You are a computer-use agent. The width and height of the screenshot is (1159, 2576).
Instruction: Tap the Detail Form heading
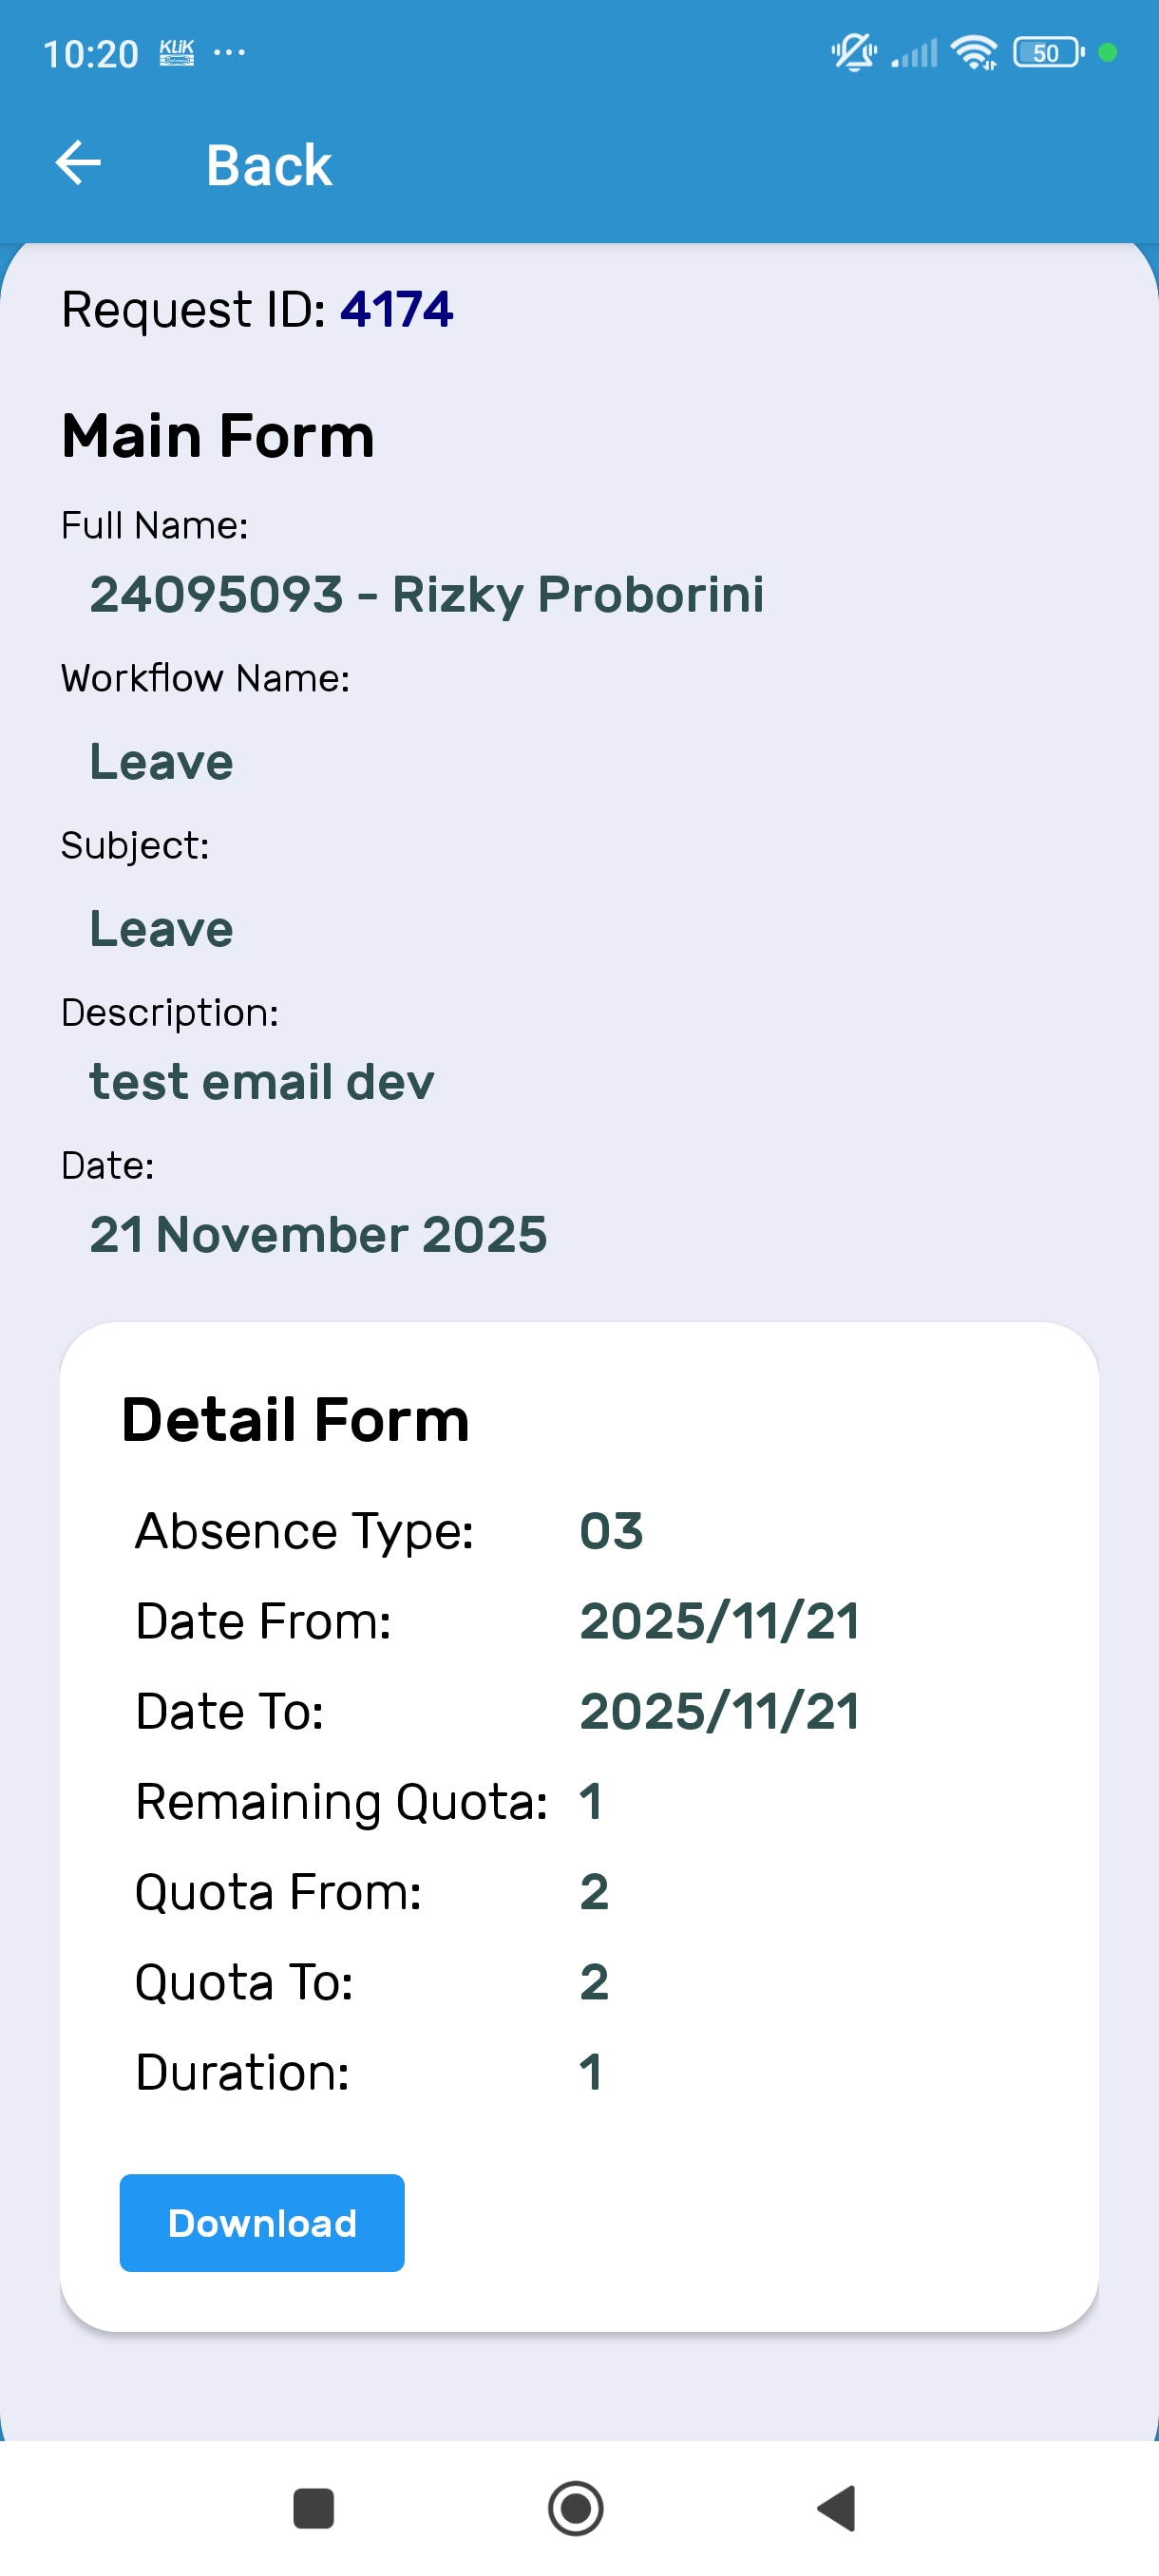[x=295, y=1419]
